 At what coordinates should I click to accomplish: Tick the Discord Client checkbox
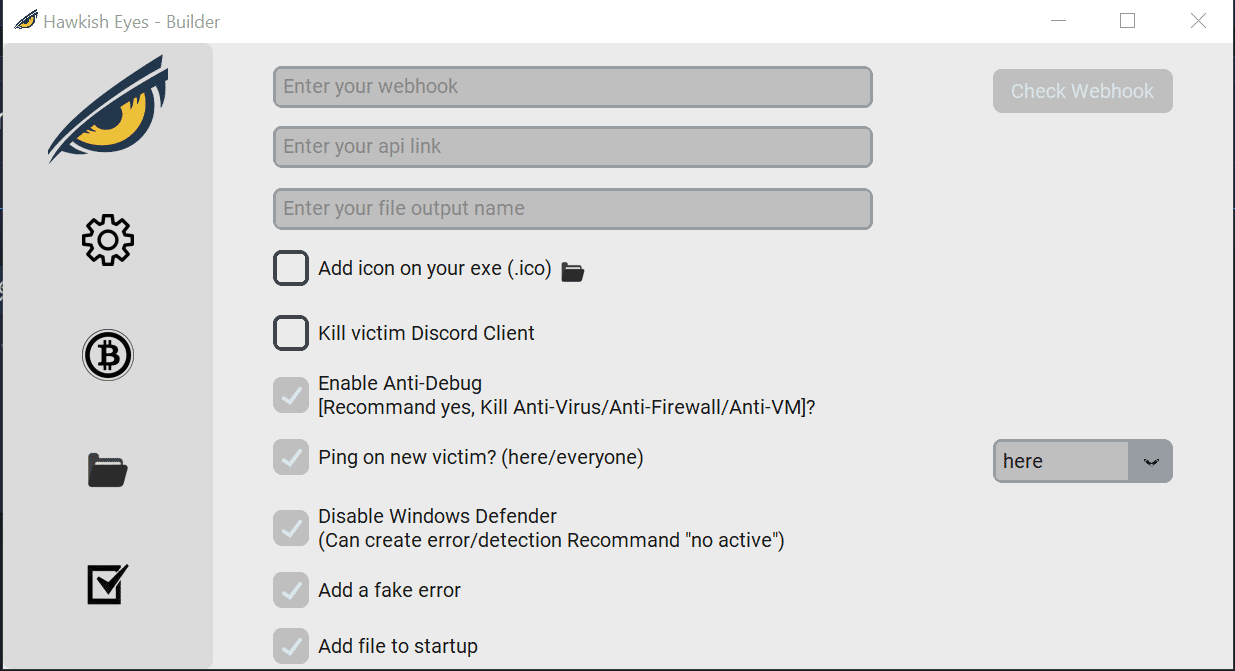291,333
